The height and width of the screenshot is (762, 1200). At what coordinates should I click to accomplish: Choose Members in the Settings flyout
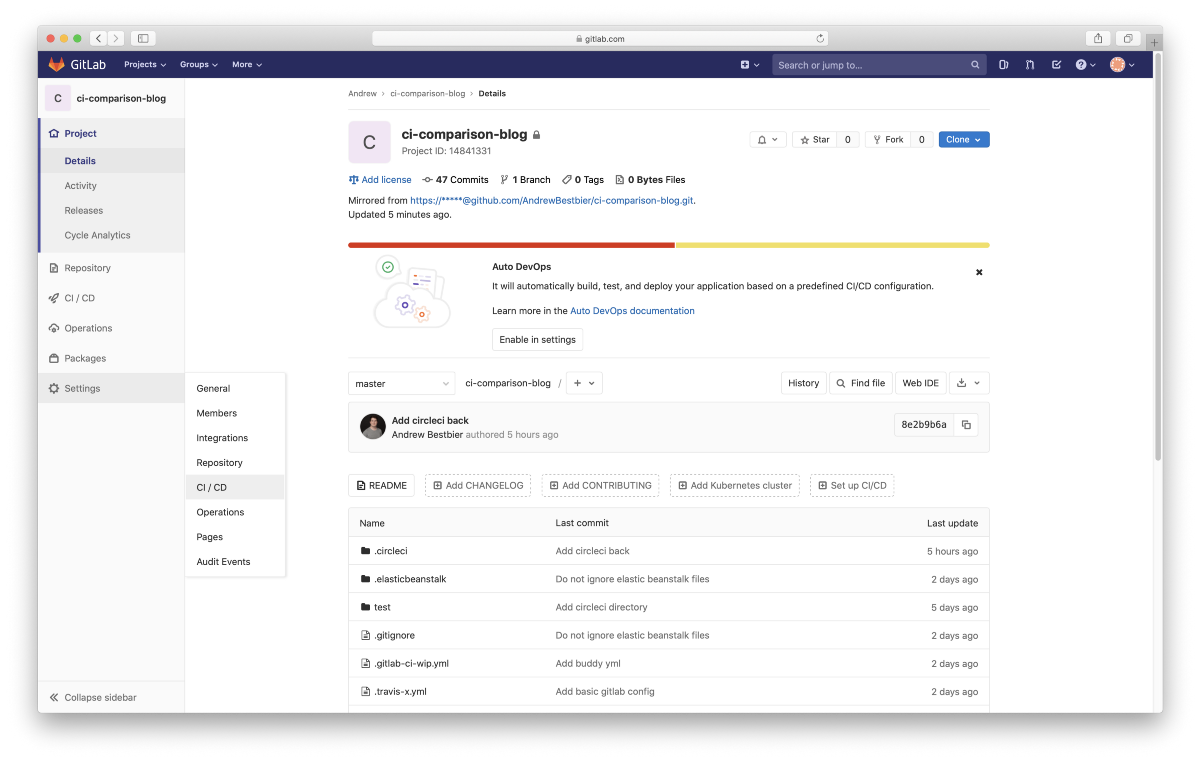coord(235,413)
